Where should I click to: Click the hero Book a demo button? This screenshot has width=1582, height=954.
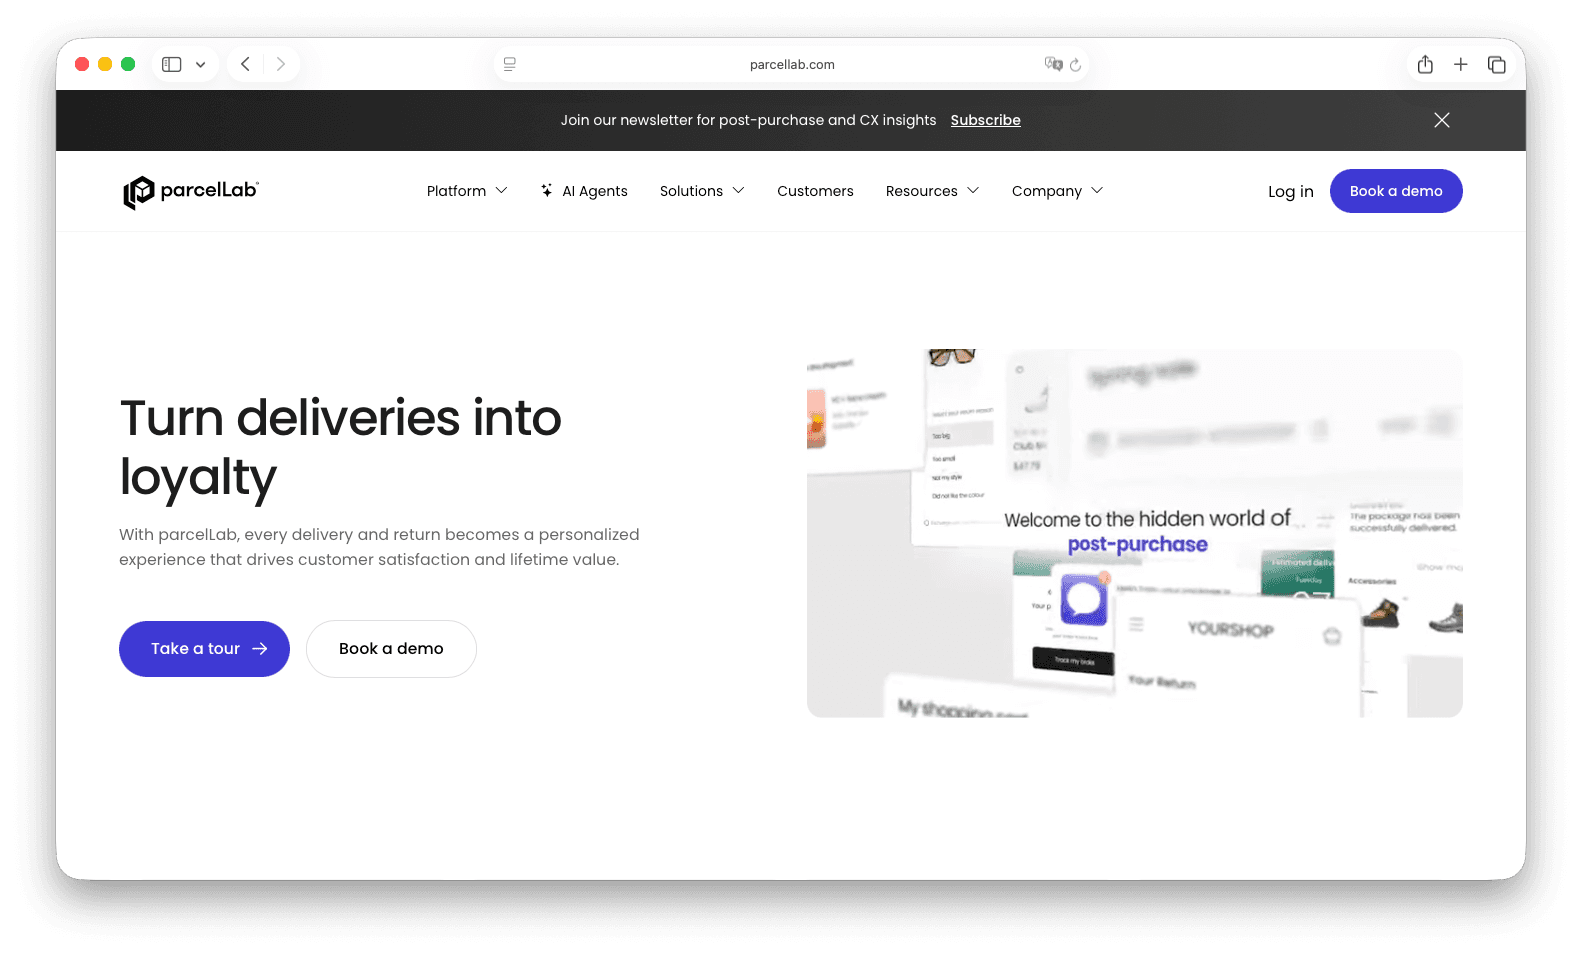point(391,649)
